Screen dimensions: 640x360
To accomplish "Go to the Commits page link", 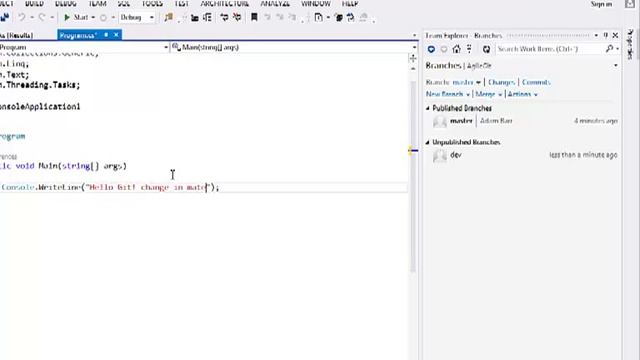I will point(536,82).
